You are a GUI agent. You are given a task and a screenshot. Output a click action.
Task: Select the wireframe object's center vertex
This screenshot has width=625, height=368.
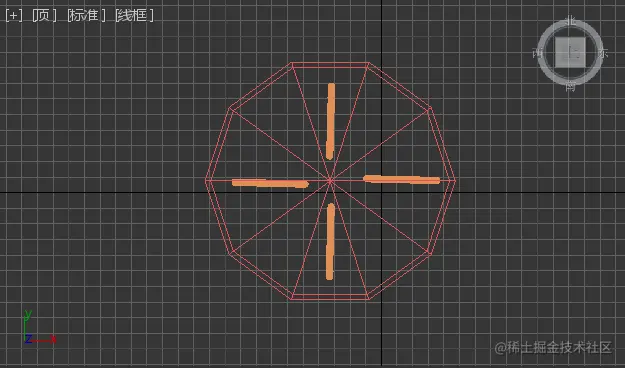(x=330, y=181)
